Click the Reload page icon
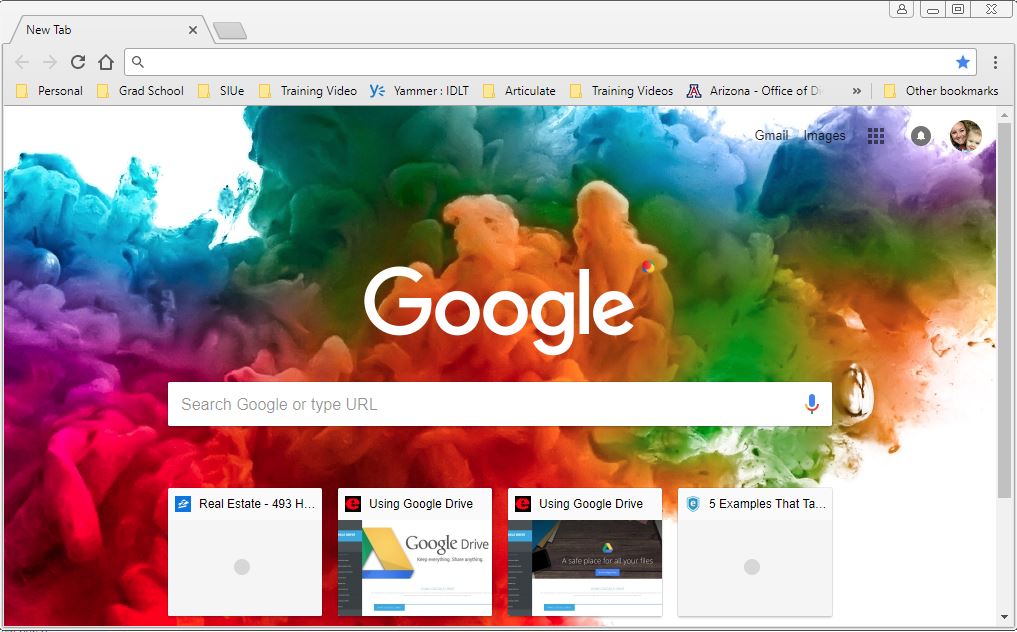The width and height of the screenshot is (1017, 632). pos(78,62)
